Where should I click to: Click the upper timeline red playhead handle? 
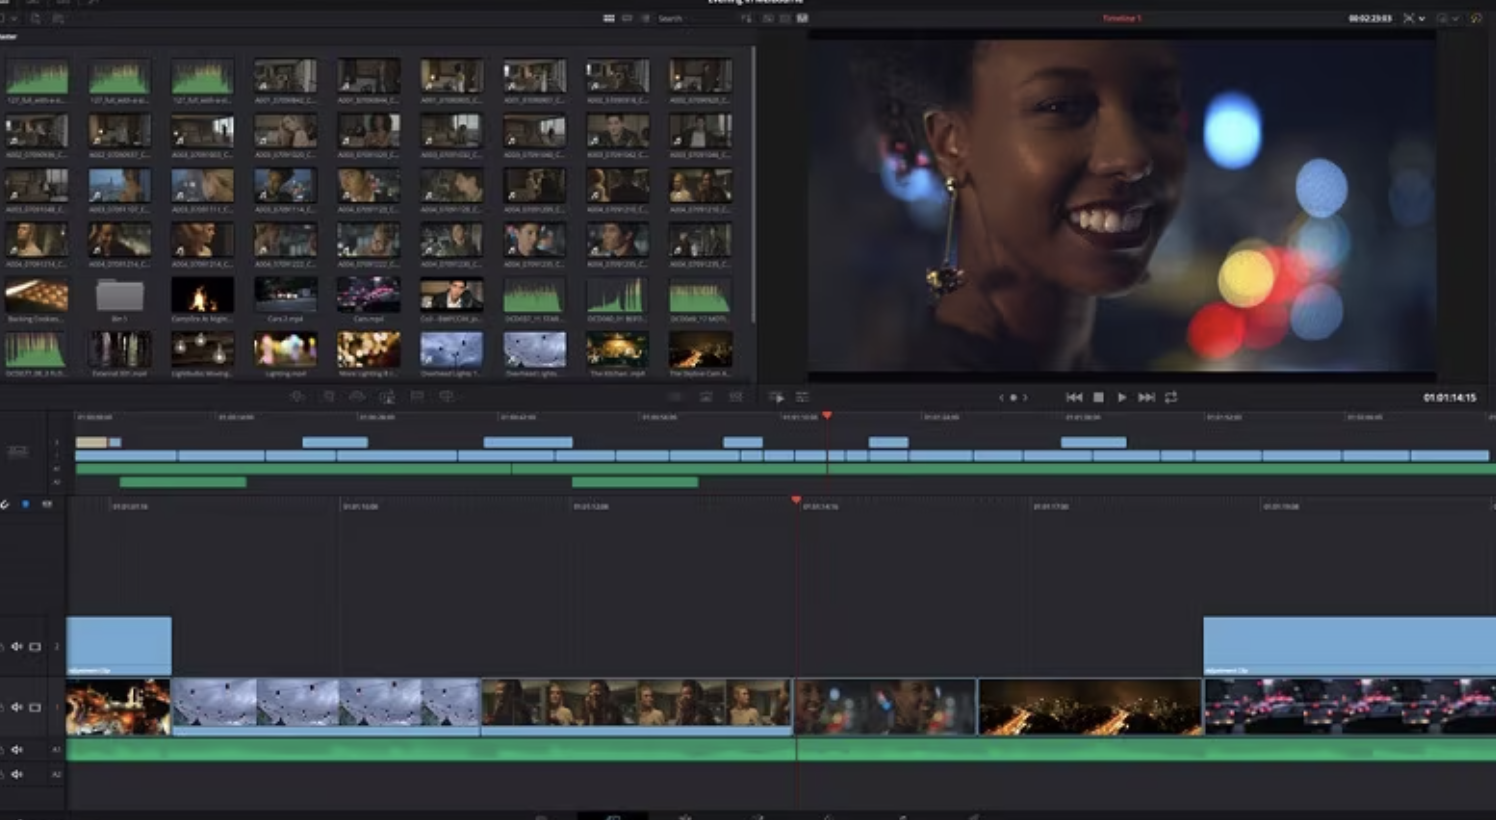827,415
